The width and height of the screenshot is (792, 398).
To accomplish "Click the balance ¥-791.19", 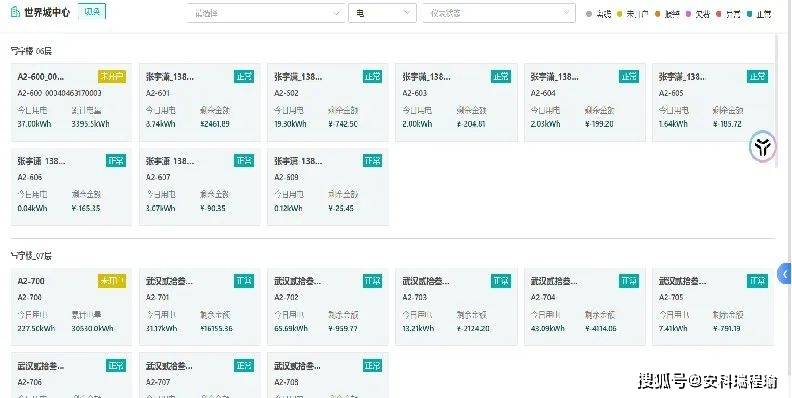I will pyautogui.click(x=727, y=328).
